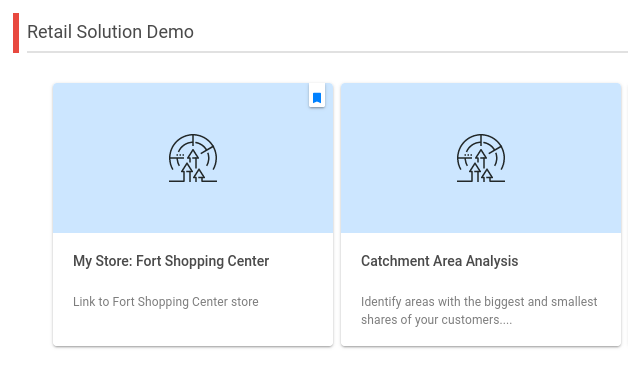Click the word Demo in section heading
Viewport: 628px width, 376px height.
coord(170,32)
